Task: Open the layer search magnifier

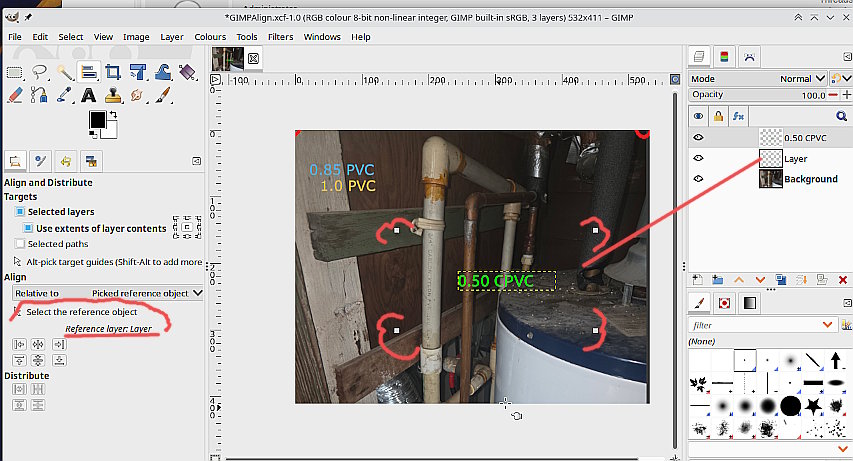Action: (x=841, y=116)
